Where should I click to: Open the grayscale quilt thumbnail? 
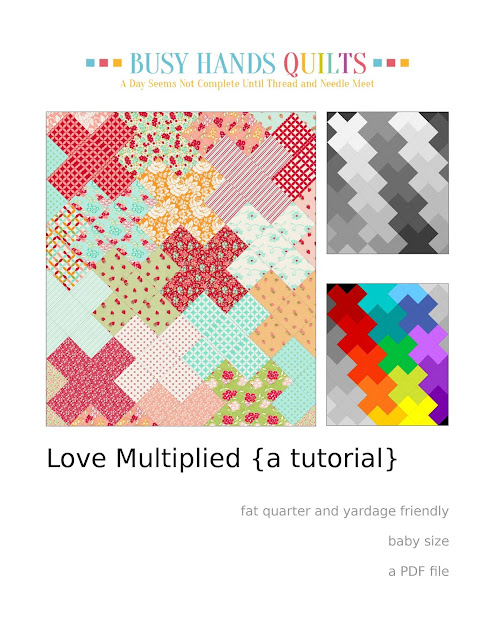(x=388, y=182)
